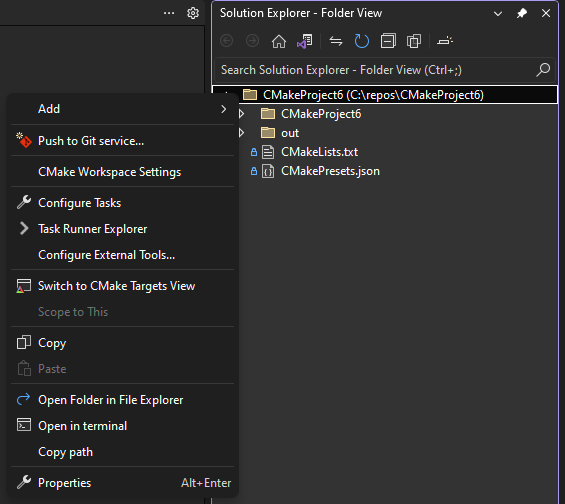Toggle auto-hide pin for Solution Explorer
565x504 pixels.
click(x=522, y=13)
